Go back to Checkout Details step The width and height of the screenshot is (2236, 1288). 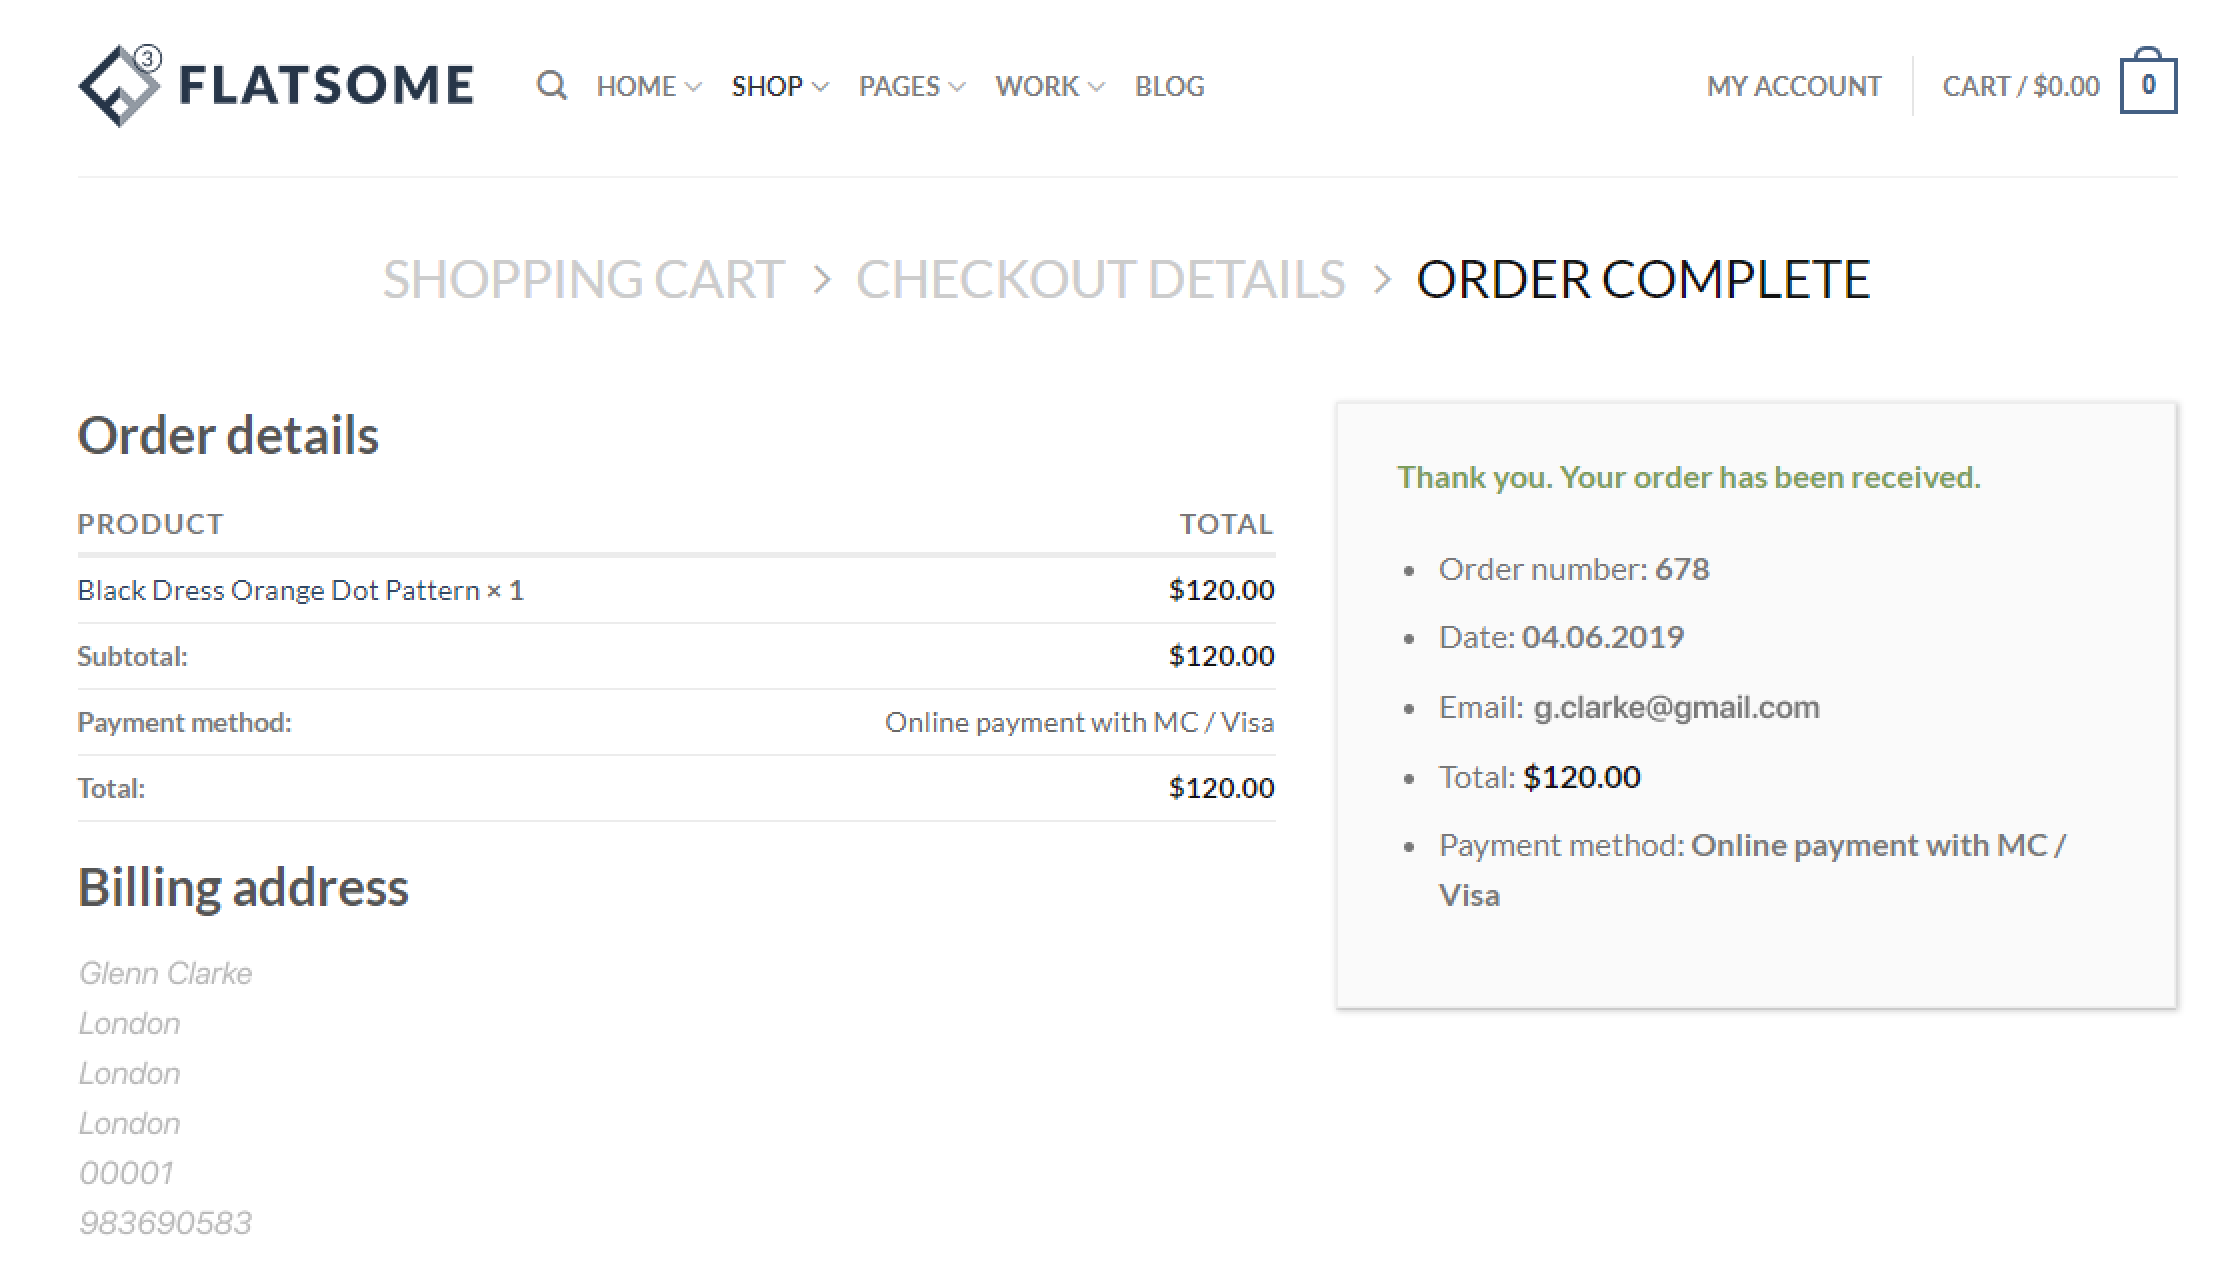click(x=1100, y=280)
